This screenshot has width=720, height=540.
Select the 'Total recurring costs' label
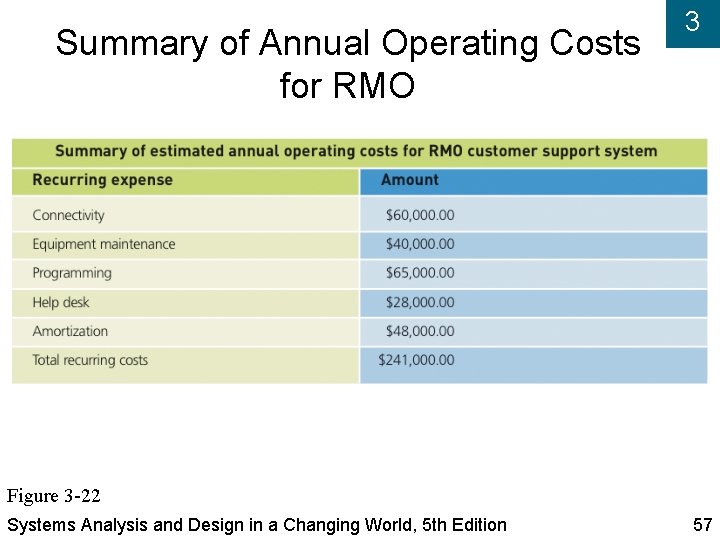(90, 360)
